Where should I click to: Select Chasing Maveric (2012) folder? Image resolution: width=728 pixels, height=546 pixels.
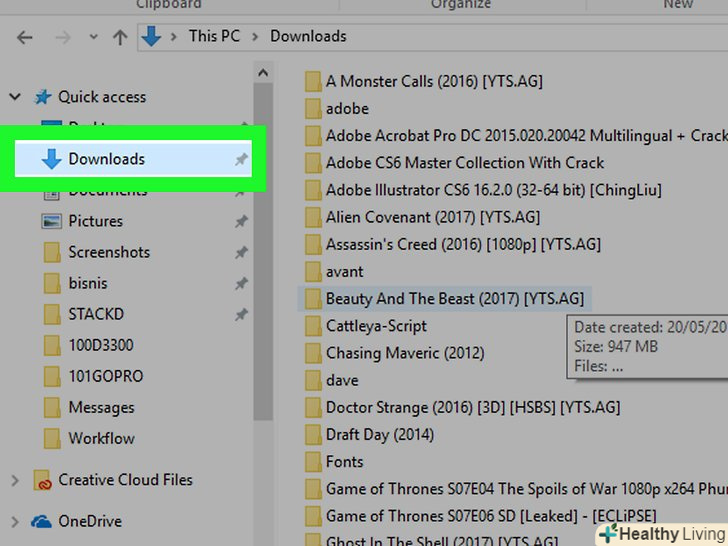pyautogui.click(x=405, y=353)
